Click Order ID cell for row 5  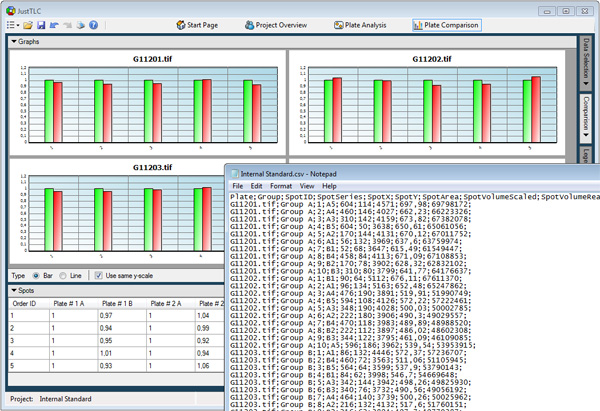point(29,366)
